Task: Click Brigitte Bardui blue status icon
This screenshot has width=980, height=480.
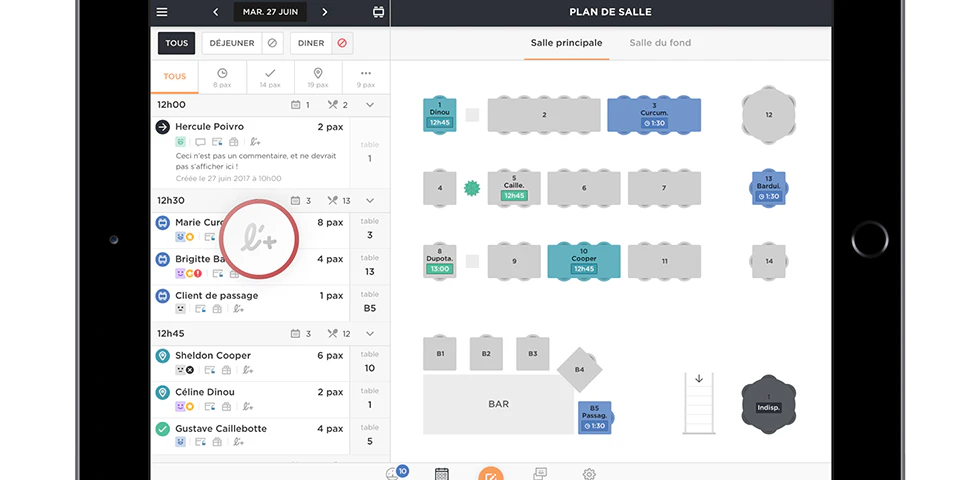Action: [x=162, y=259]
